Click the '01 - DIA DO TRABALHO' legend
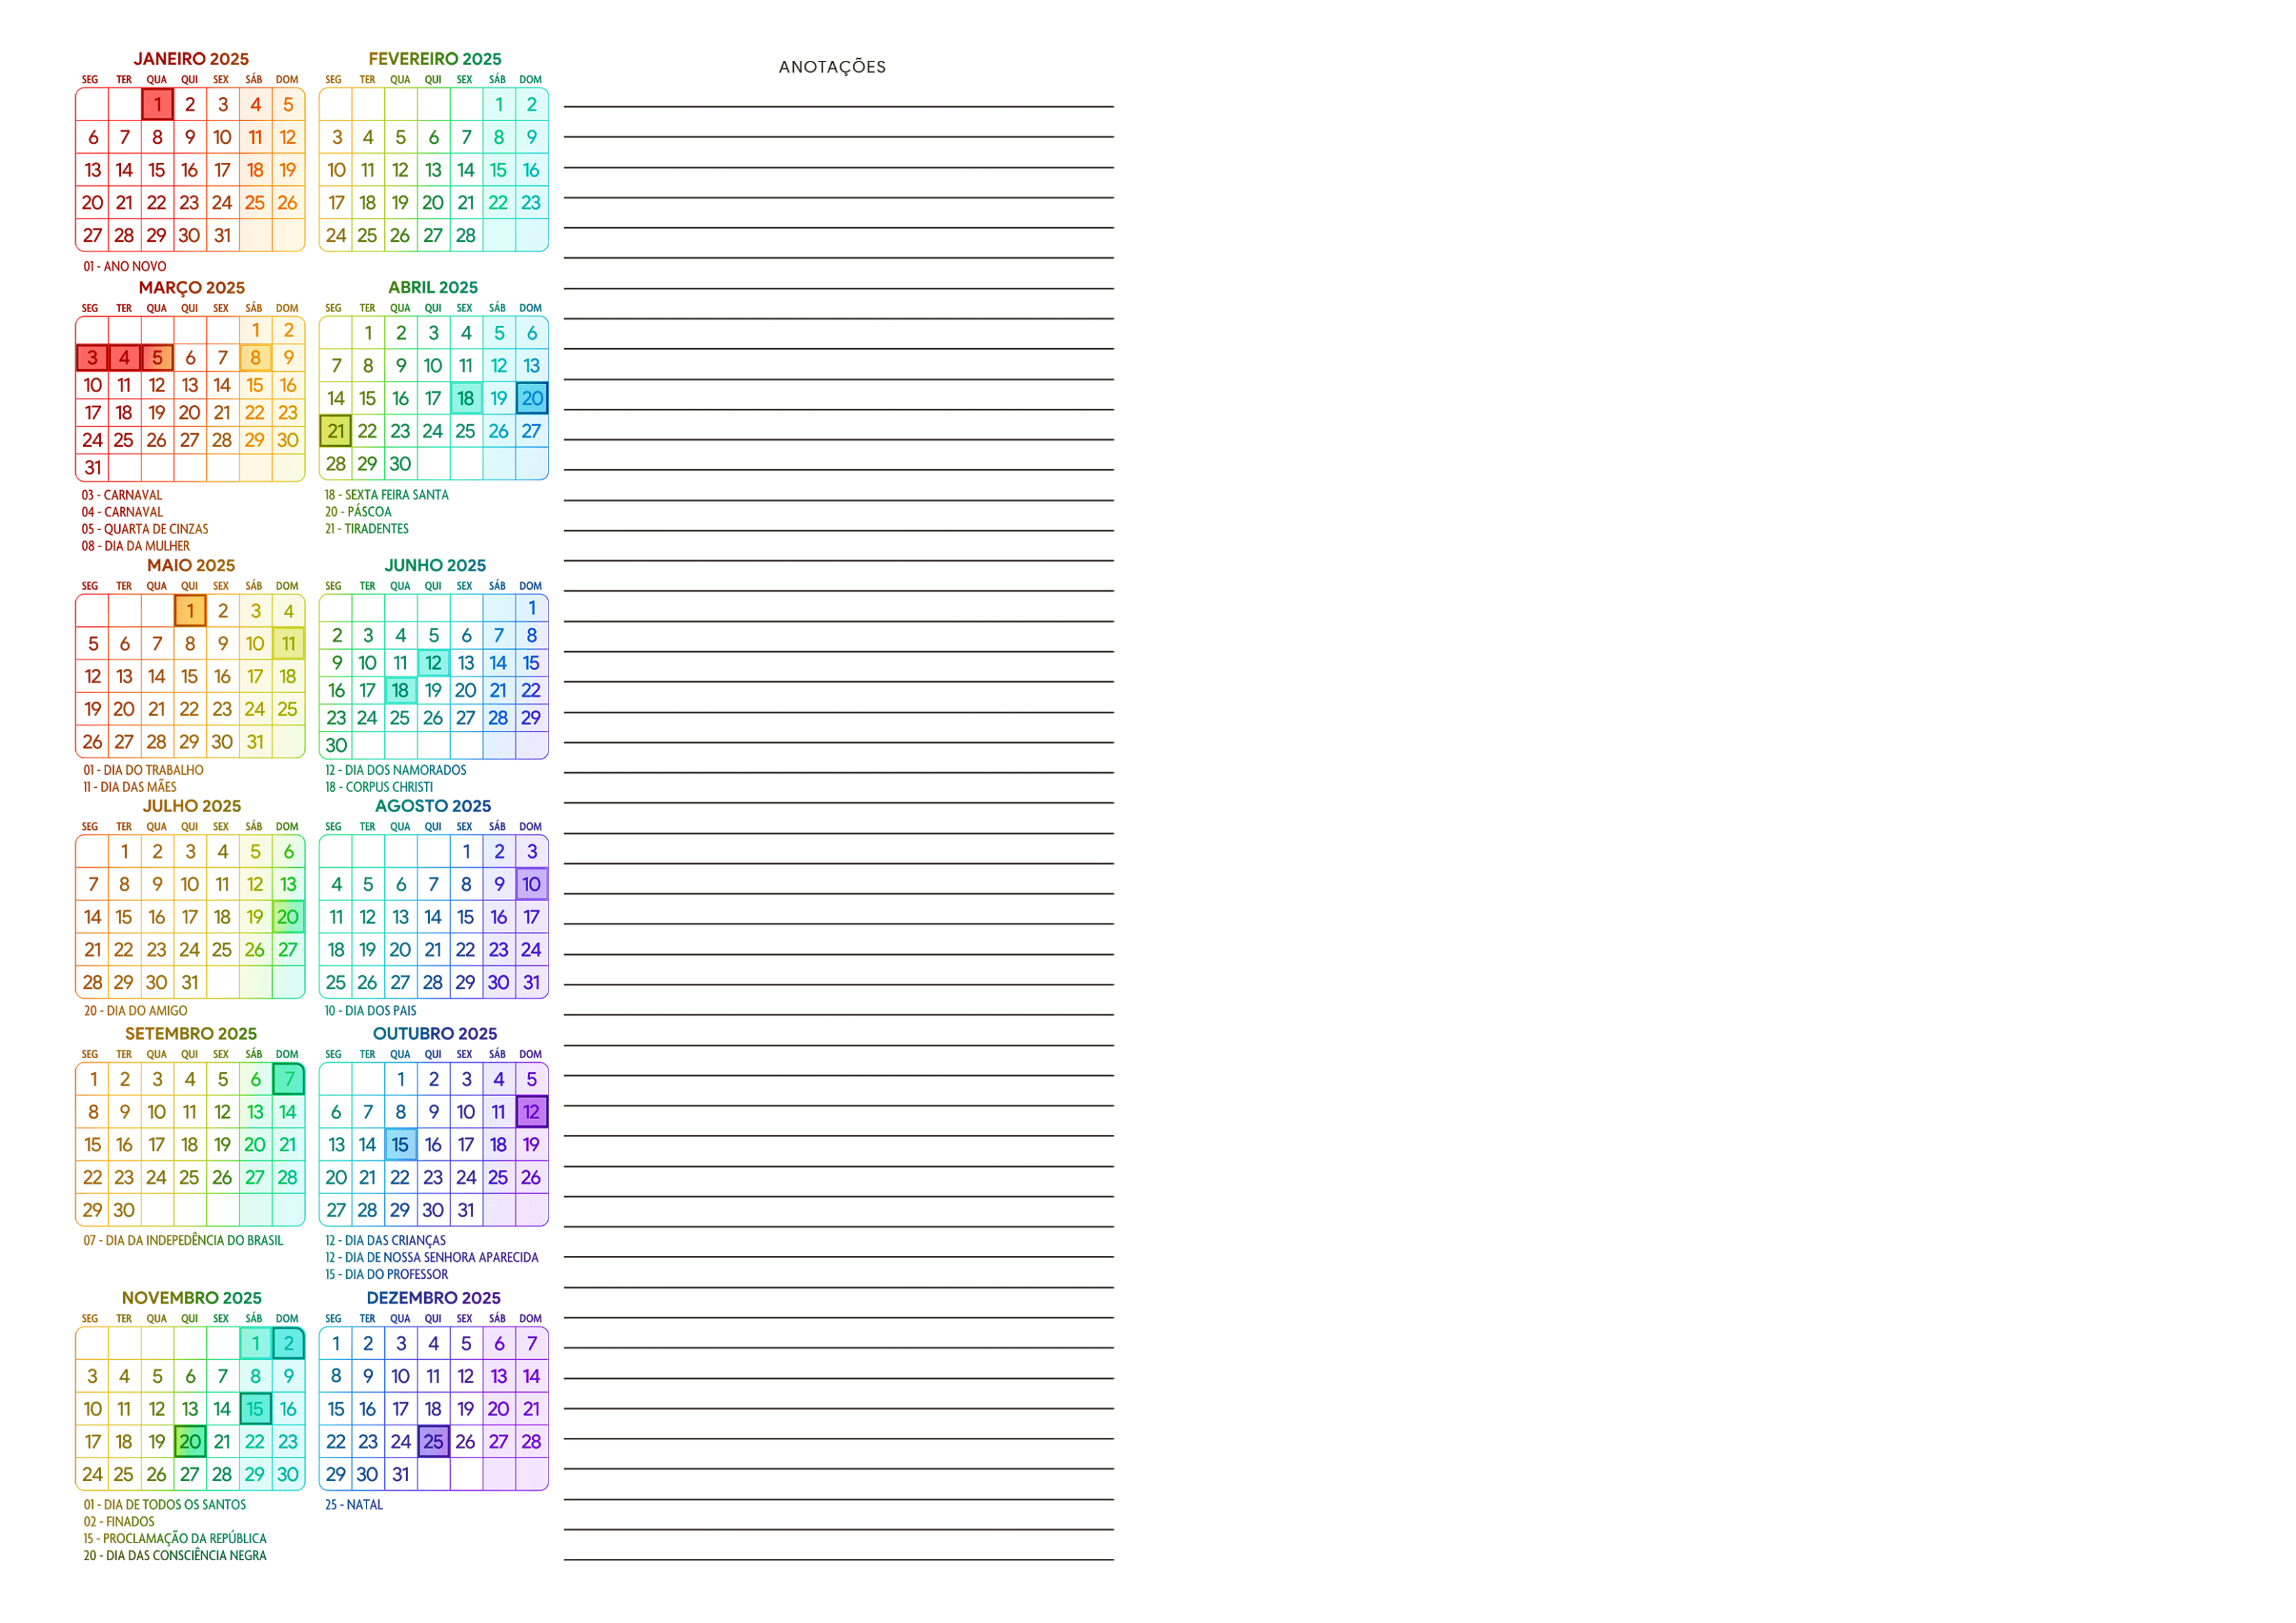Image resolution: width=2296 pixels, height=1623 pixels. [x=143, y=771]
